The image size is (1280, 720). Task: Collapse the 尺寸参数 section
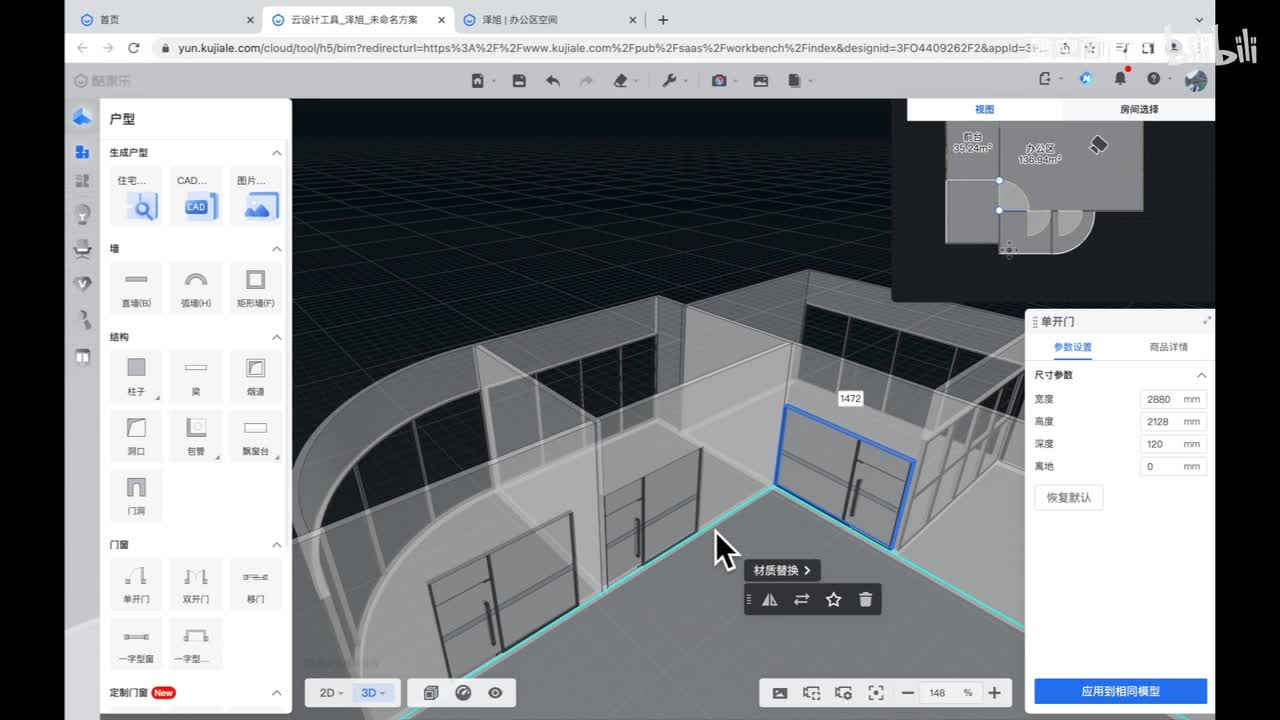(1202, 375)
